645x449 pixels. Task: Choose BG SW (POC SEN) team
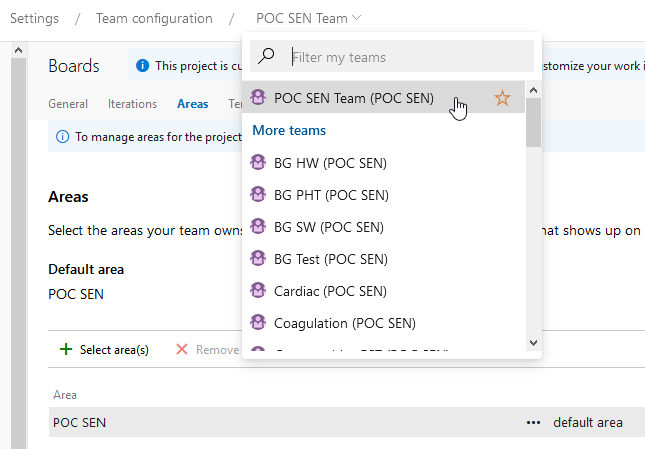383,227
